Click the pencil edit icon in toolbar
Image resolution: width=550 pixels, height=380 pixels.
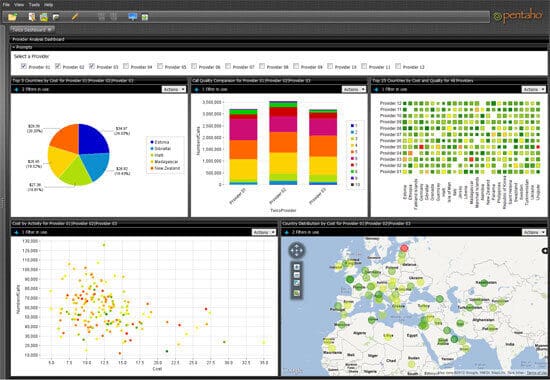pos(74,16)
